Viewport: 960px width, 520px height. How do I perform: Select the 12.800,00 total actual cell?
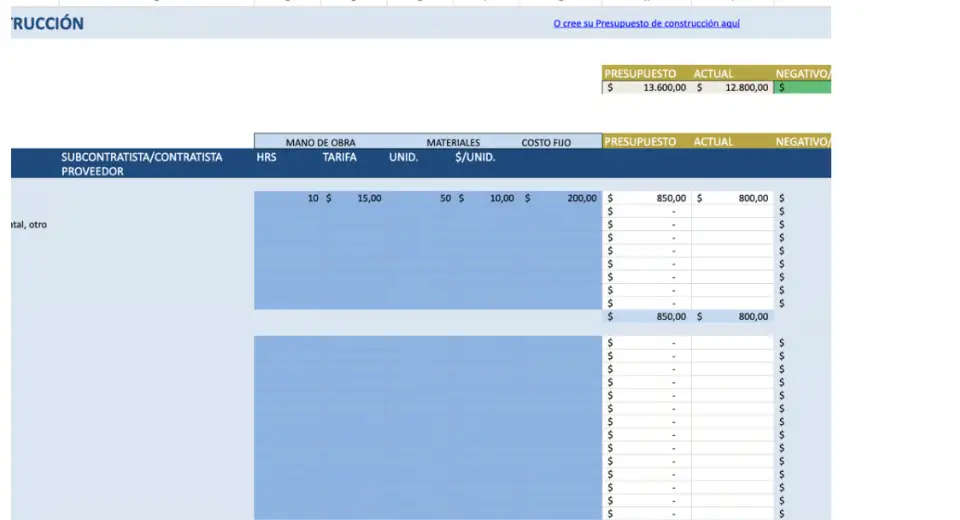pyautogui.click(x=732, y=88)
